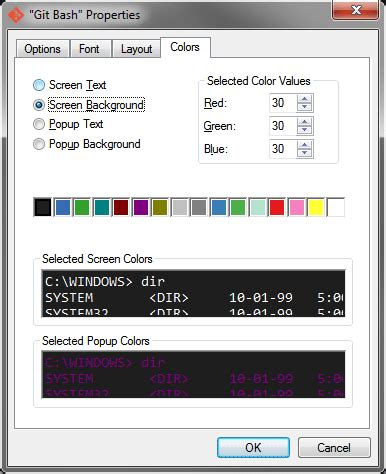Select the bright red color swatch
Screen dimensions: 386x474
(277, 207)
